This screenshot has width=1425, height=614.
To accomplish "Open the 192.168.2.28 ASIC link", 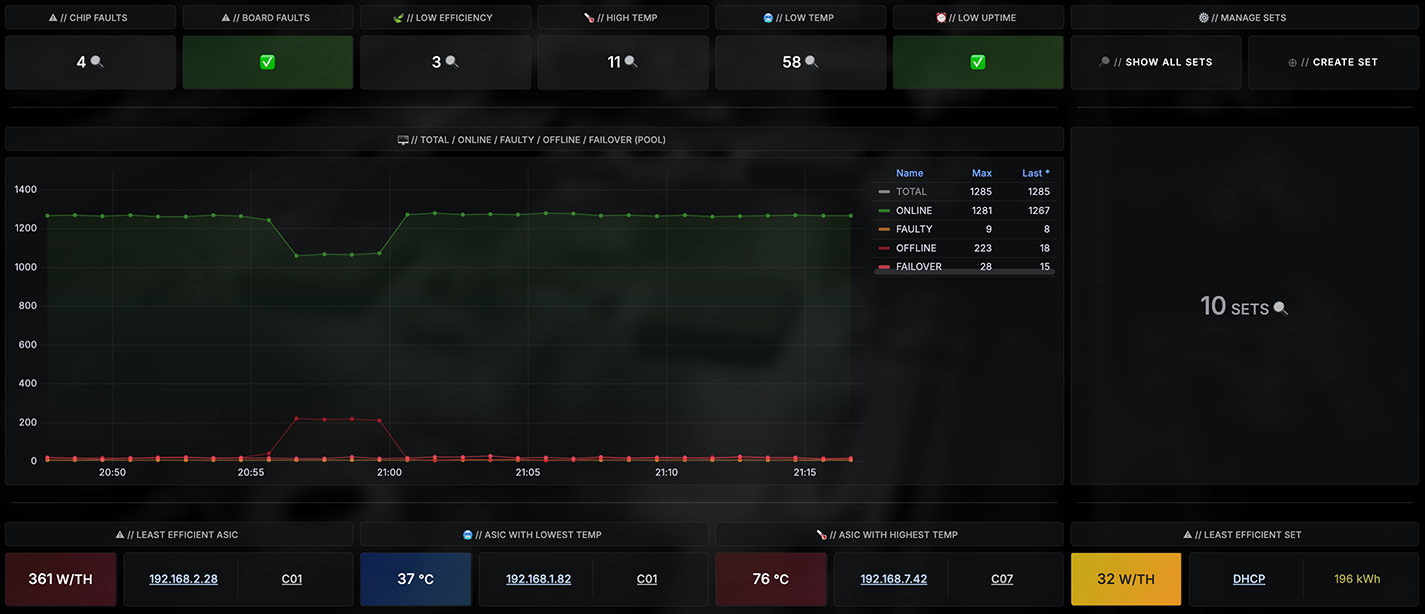I will pos(183,579).
